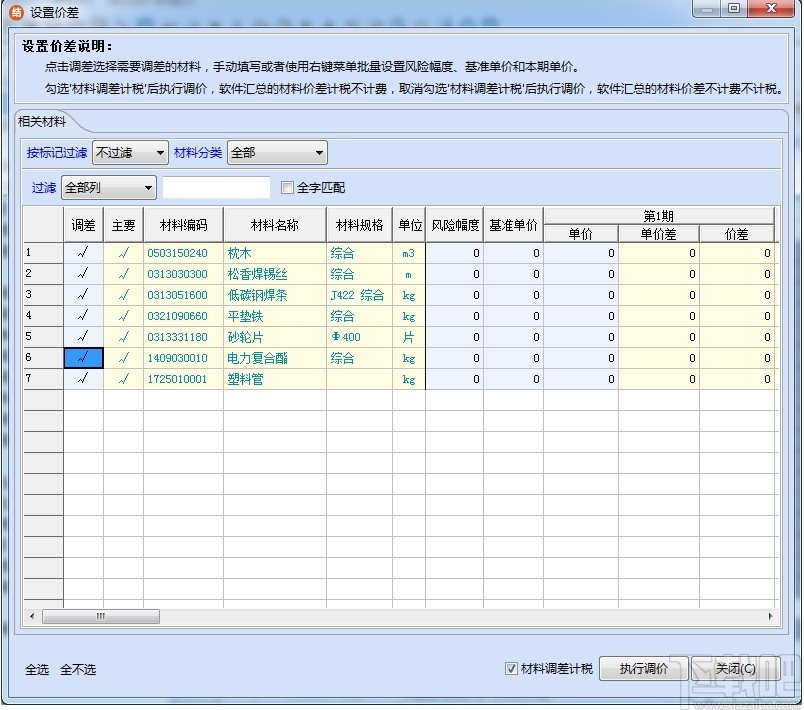This screenshot has height=710, width=804.
Task: Click the 单价差 column header
Action: pyautogui.click(x=659, y=234)
